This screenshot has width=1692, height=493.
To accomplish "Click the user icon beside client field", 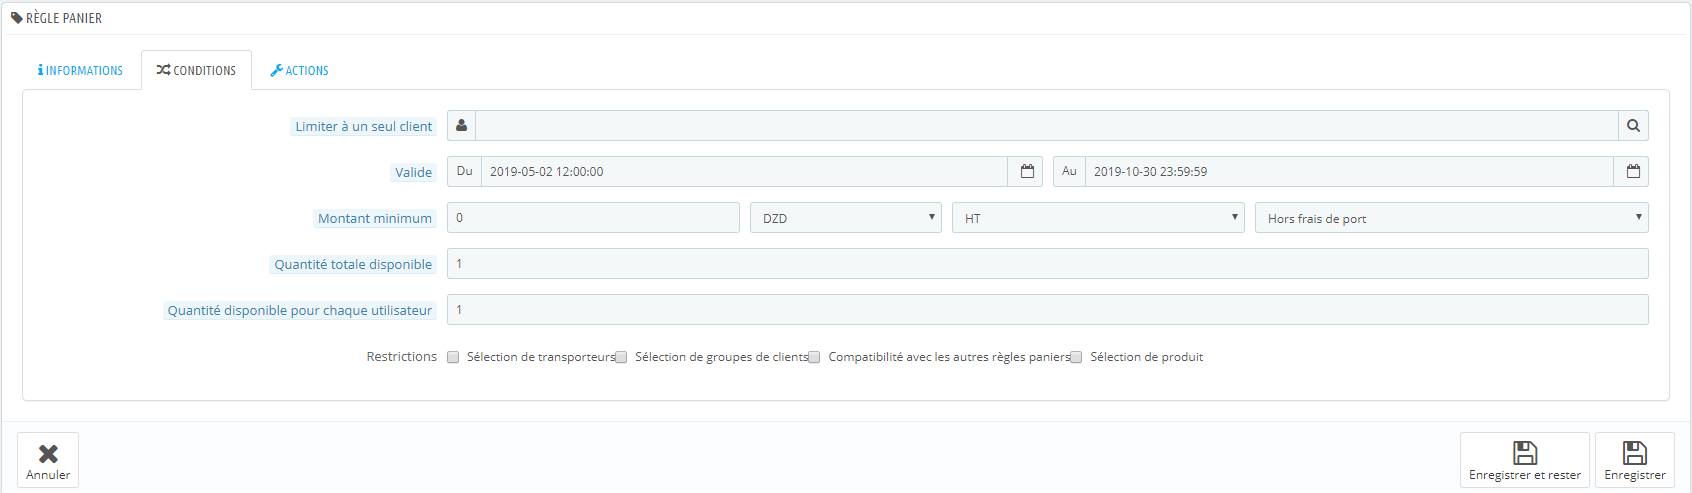I will click(x=461, y=126).
